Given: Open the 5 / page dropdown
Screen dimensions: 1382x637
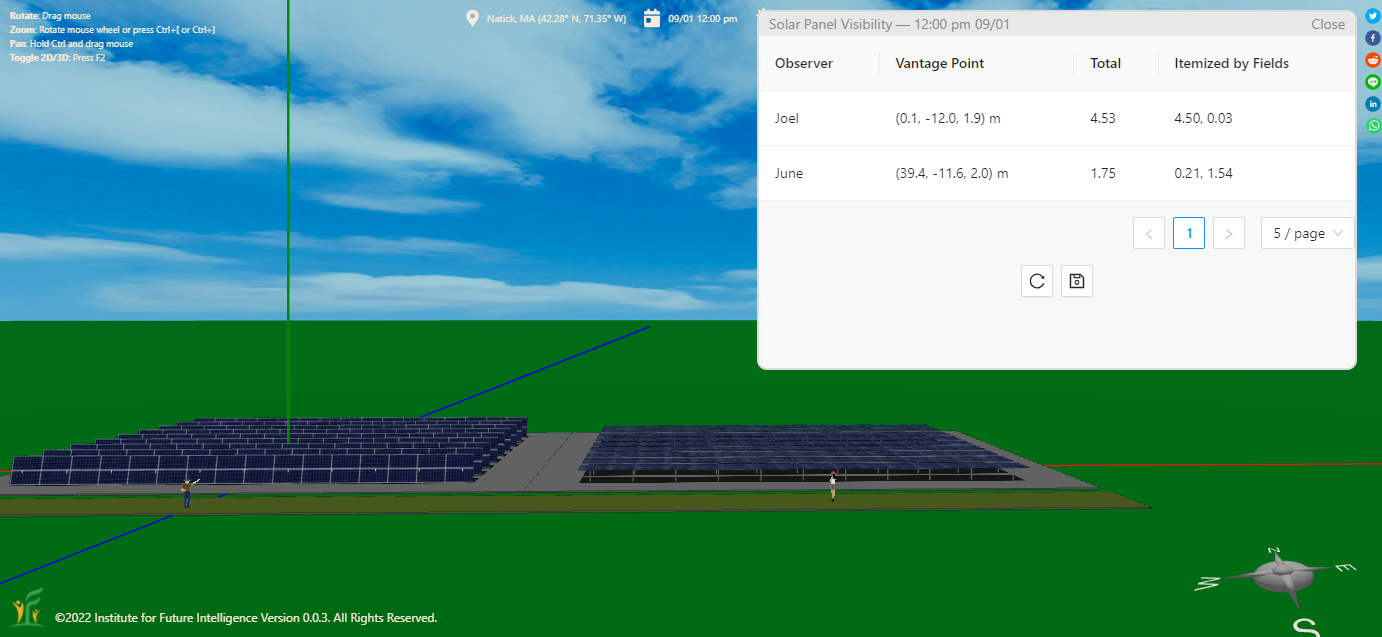Looking at the screenshot, I should pos(1307,233).
